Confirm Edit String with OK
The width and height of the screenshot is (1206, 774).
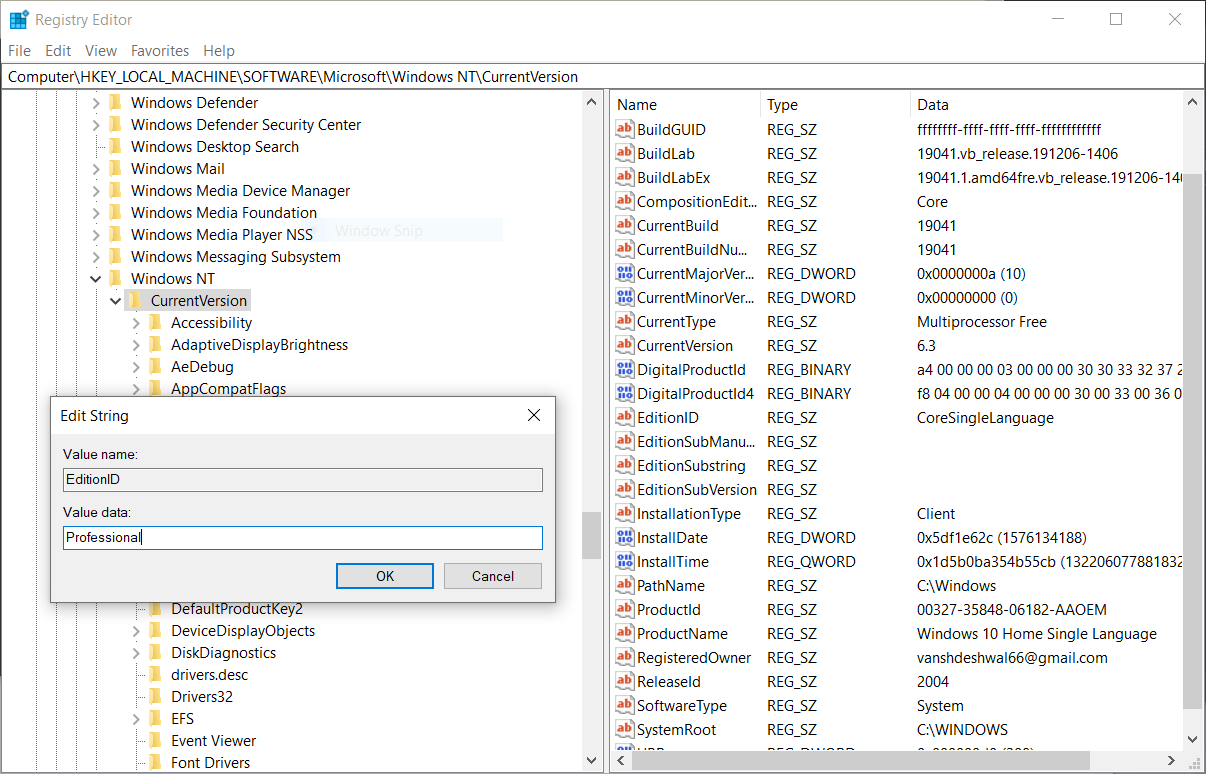coord(385,576)
